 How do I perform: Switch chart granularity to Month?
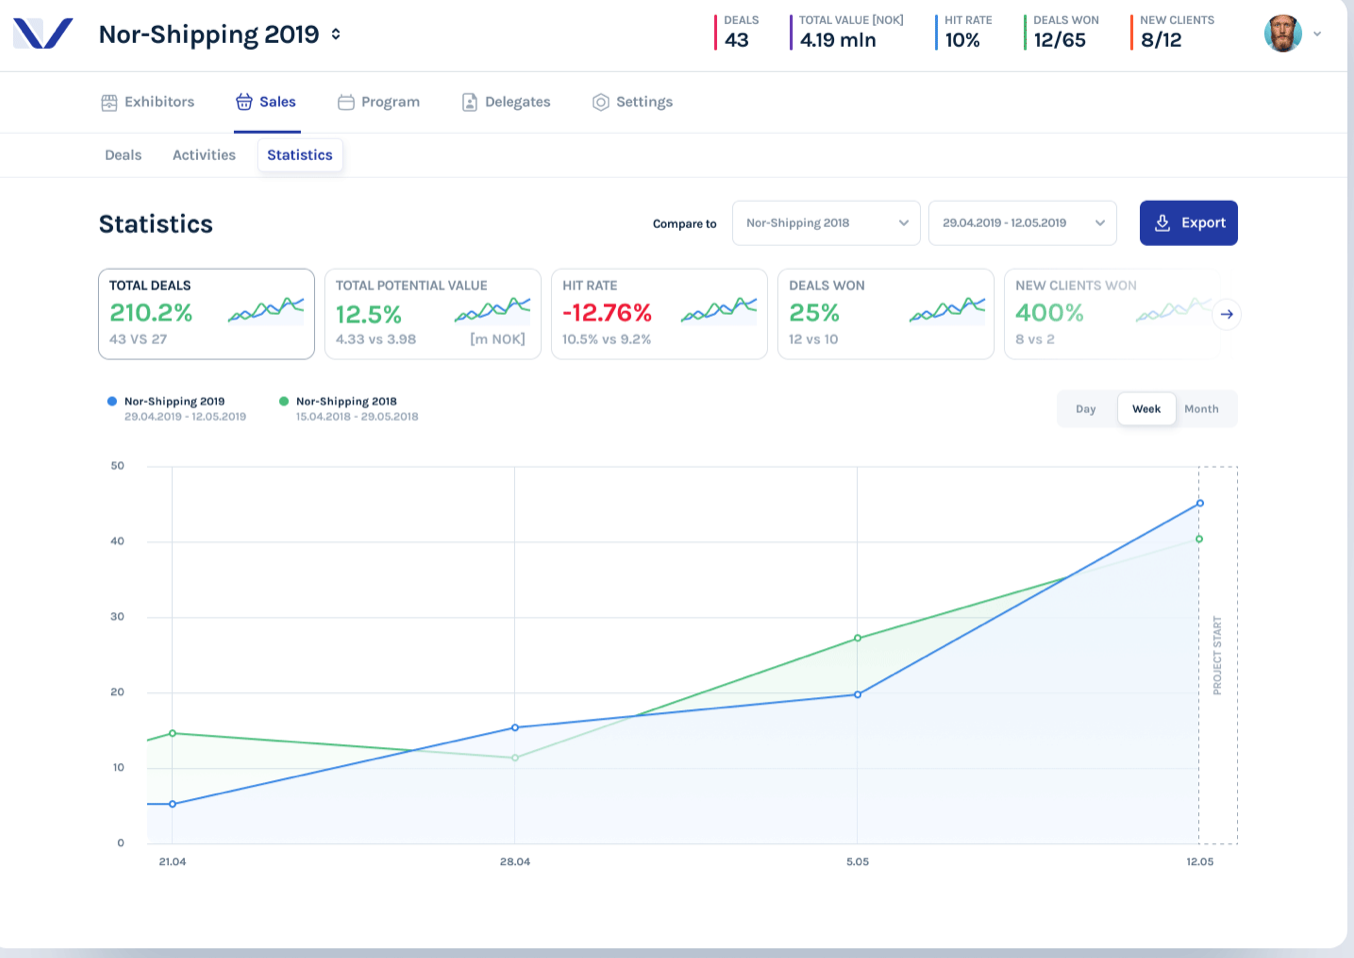pos(1201,409)
